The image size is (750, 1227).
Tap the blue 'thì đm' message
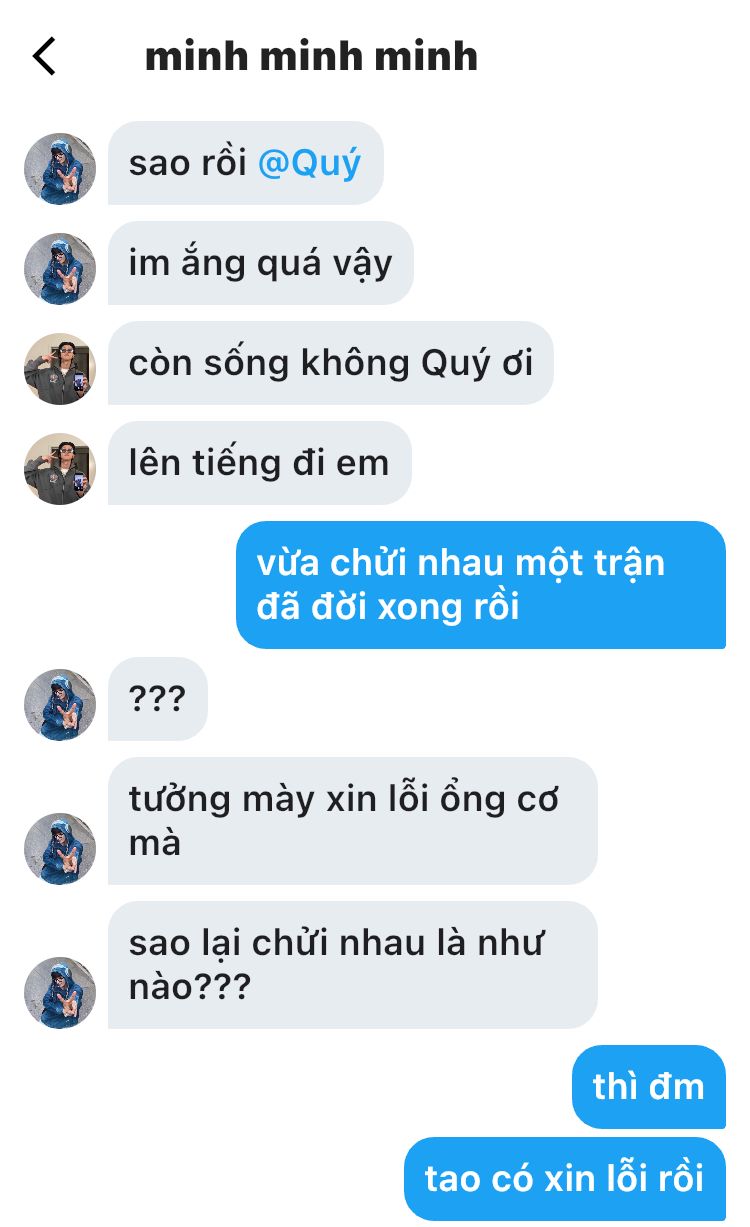click(x=649, y=1087)
